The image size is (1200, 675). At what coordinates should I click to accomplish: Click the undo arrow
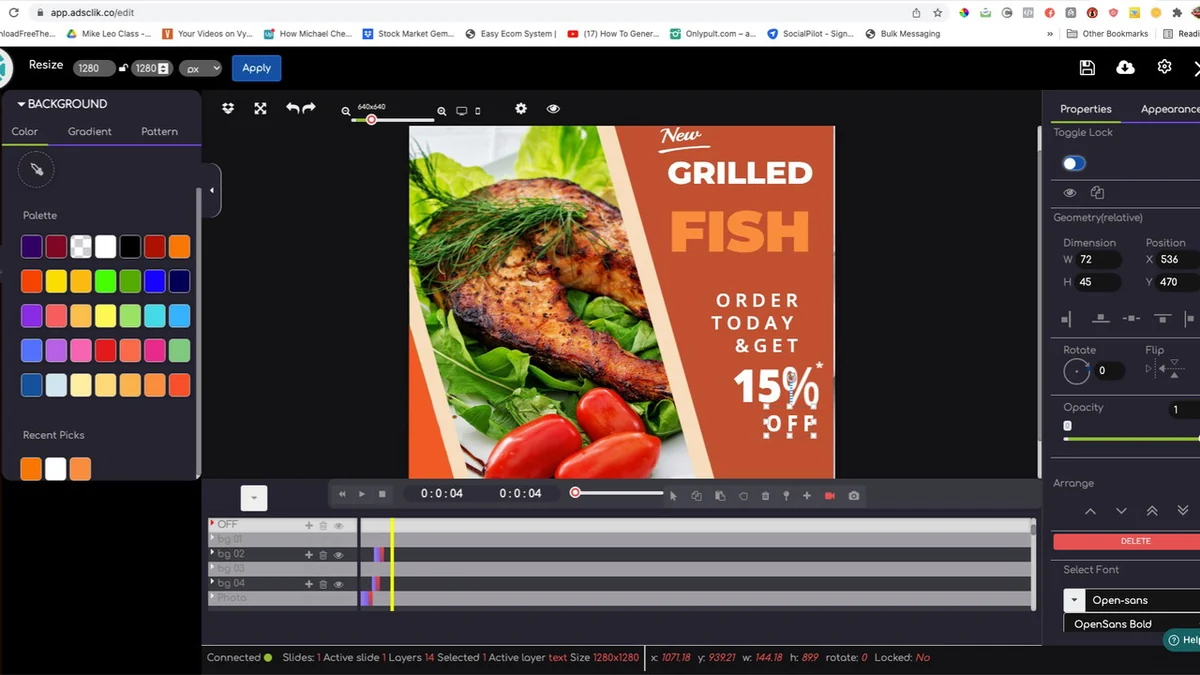pos(292,108)
